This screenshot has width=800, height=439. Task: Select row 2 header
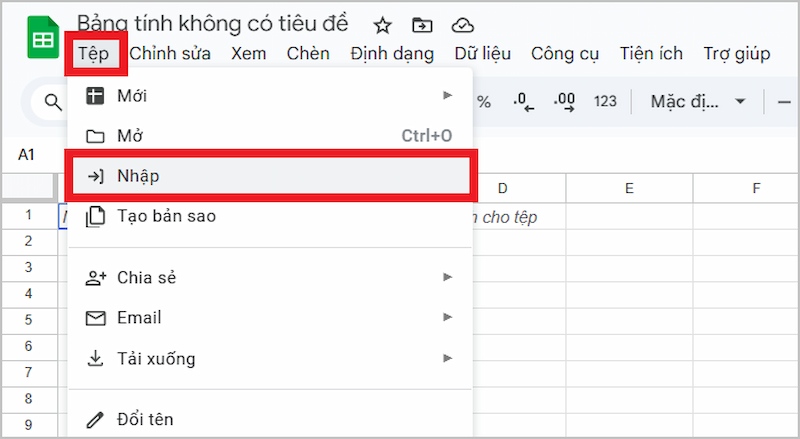(29, 241)
